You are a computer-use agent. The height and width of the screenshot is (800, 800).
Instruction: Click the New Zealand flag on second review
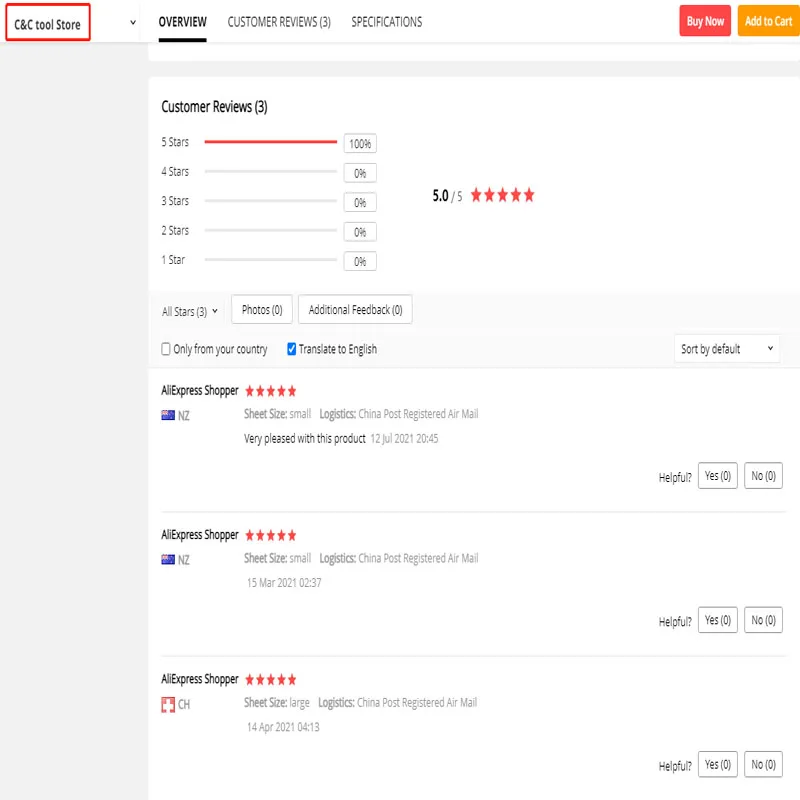click(x=168, y=560)
